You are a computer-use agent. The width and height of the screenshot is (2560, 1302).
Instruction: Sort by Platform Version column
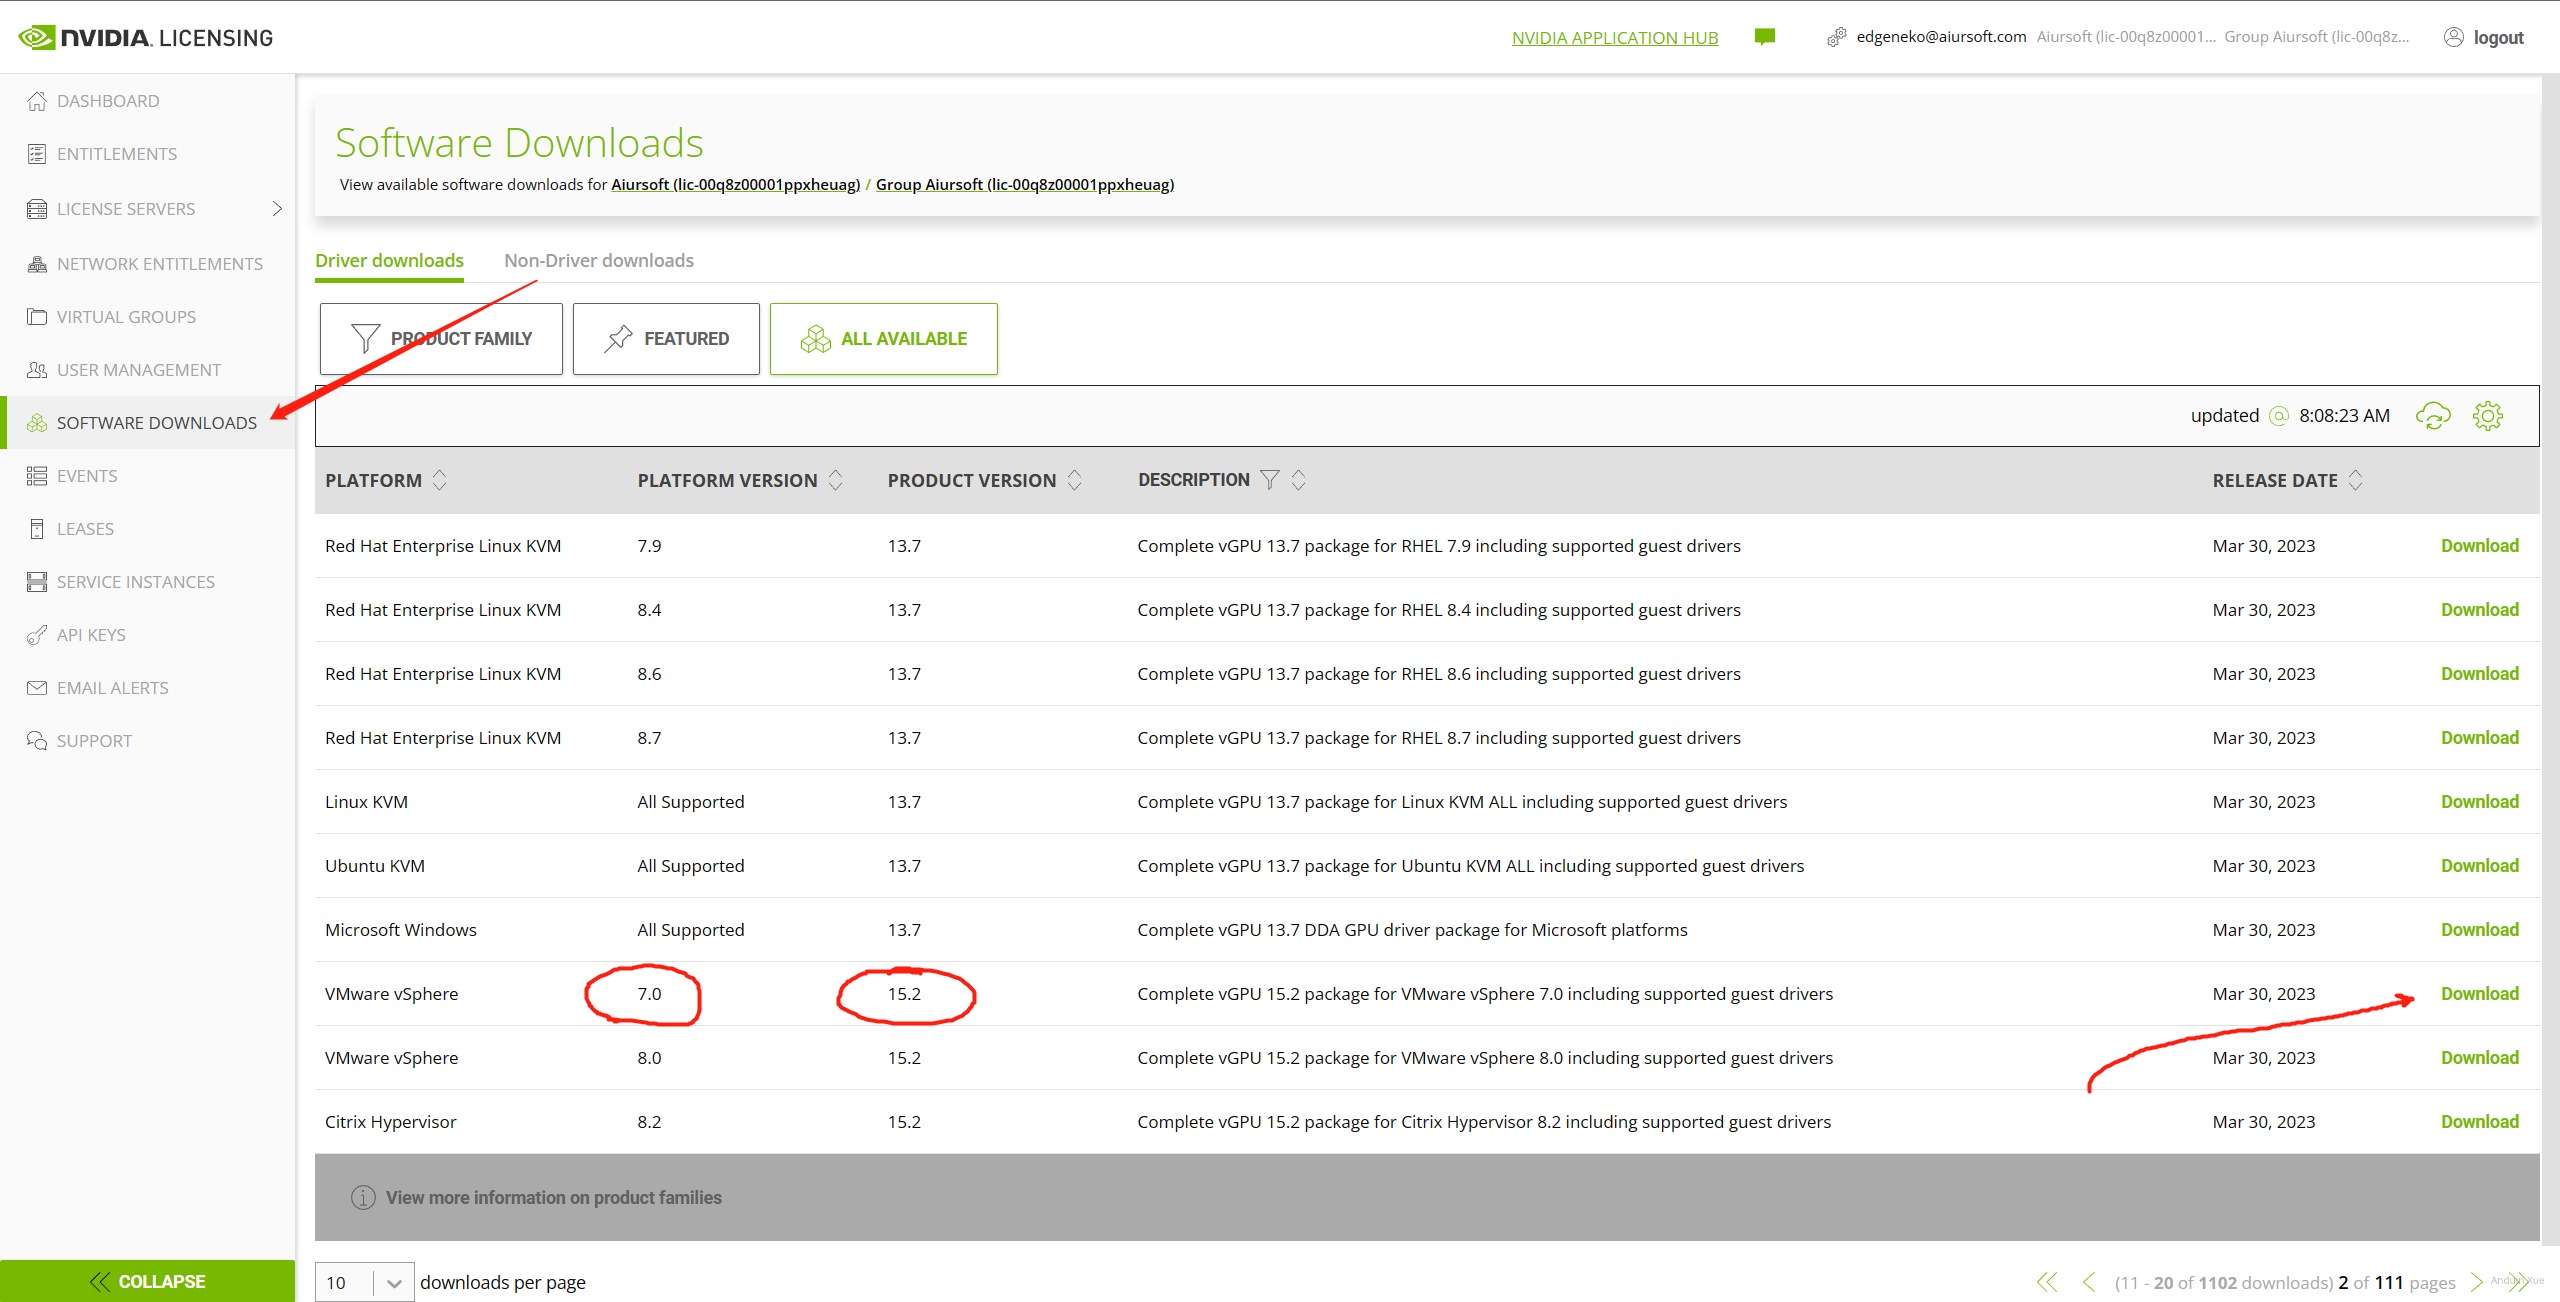835,480
